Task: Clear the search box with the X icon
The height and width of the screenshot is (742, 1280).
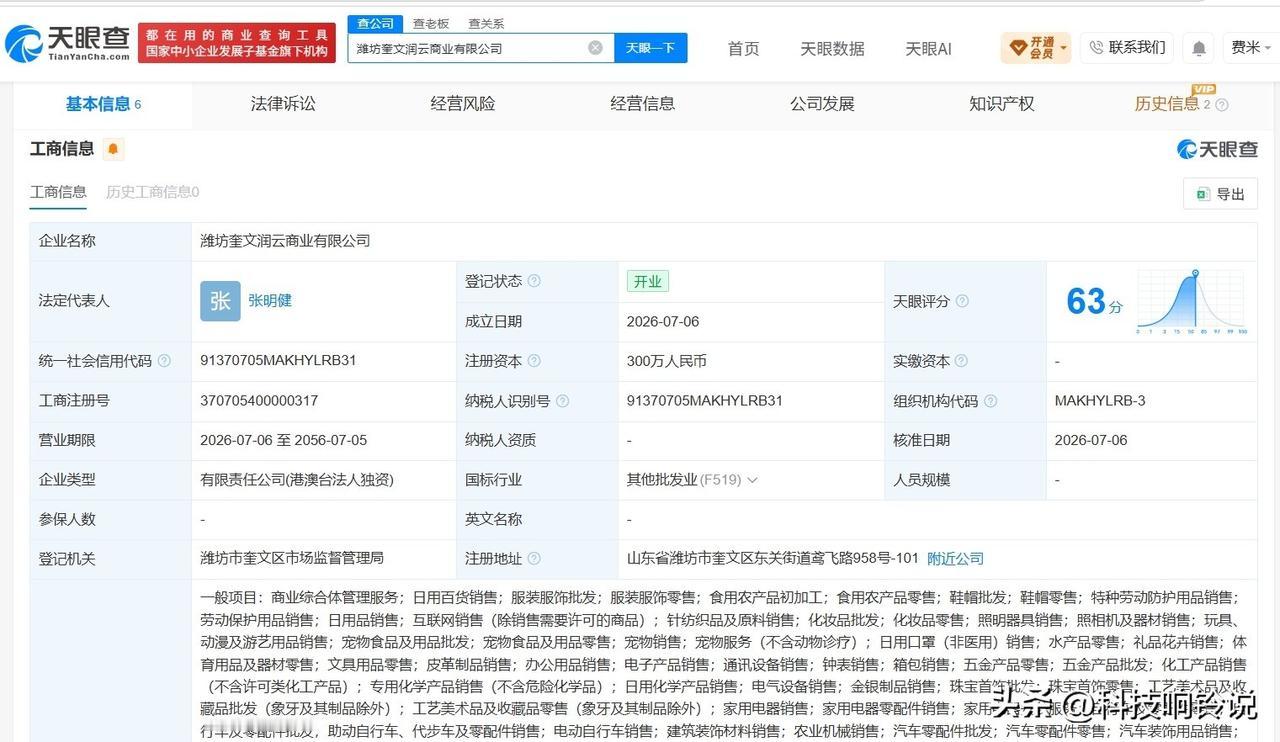Action: coord(595,48)
